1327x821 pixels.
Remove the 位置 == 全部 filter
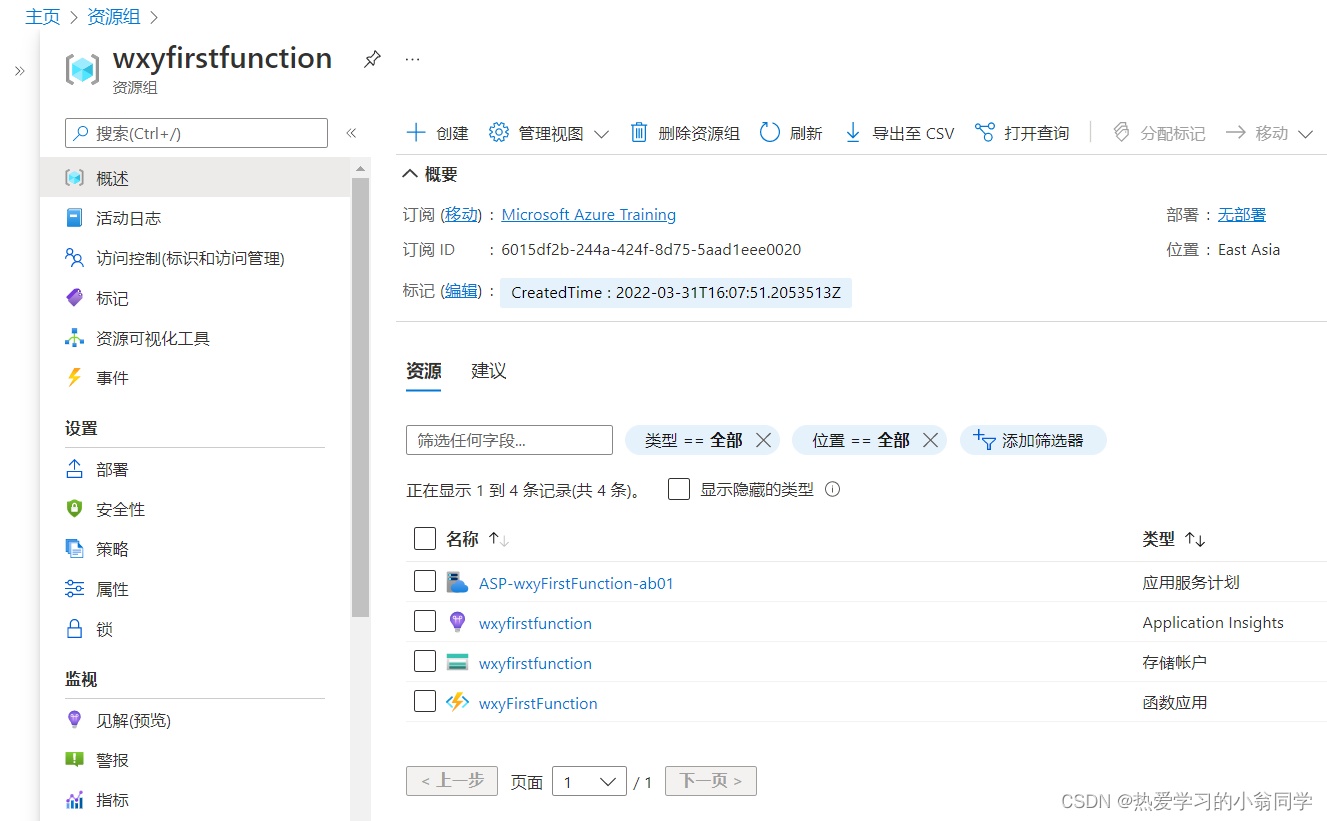tap(930, 440)
